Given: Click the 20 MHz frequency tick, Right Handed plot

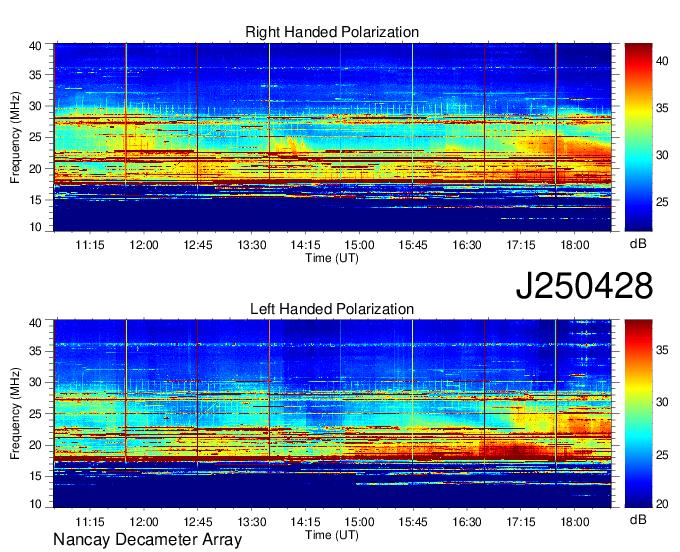Looking at the screenshot, I should click(36, 169).
